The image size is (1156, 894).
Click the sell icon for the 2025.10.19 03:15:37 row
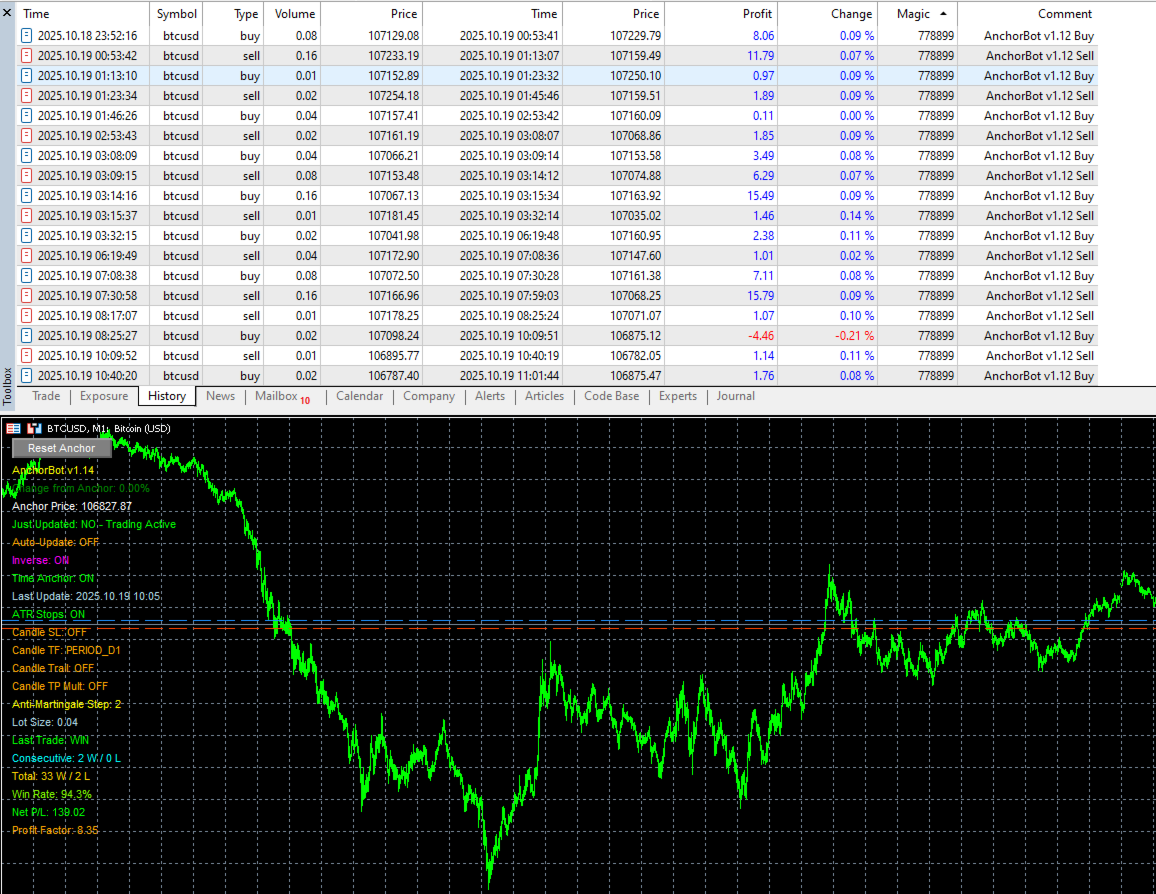tap(27, 215)
